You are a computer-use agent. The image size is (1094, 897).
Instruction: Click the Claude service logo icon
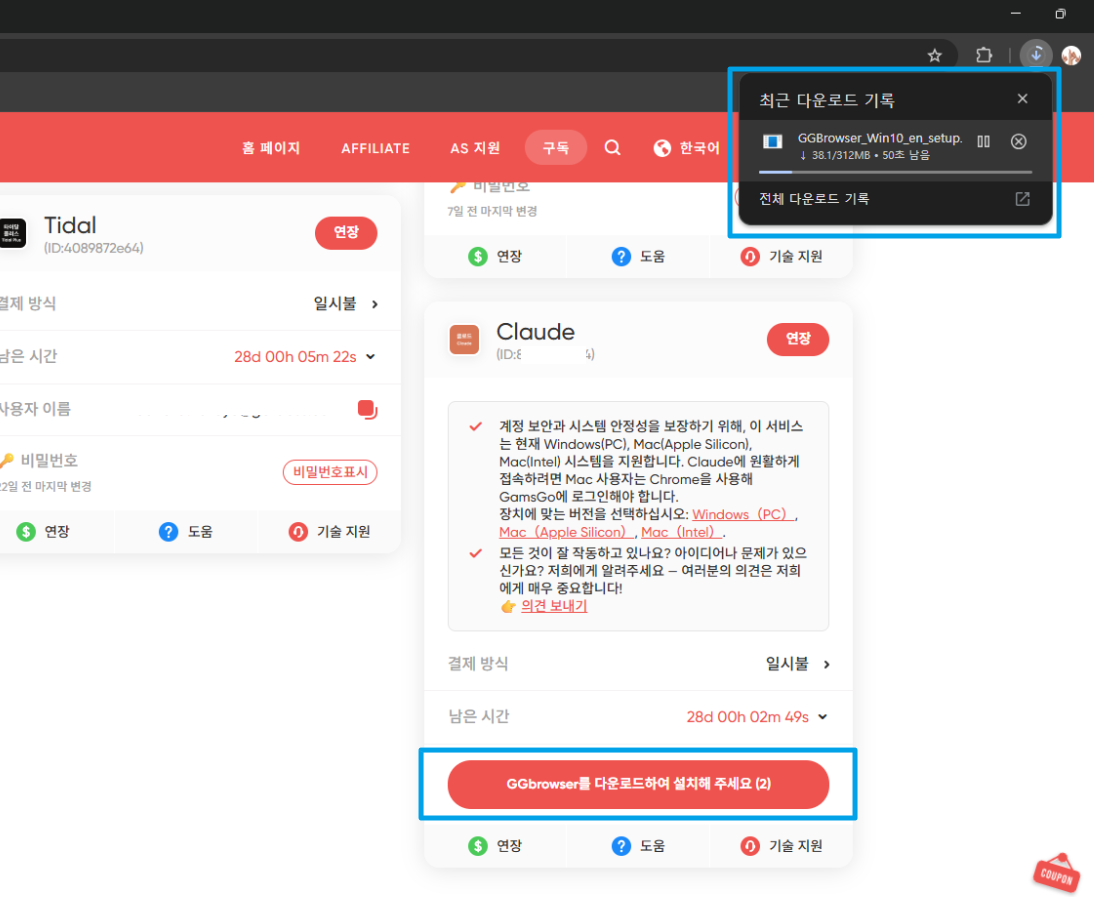464,340
